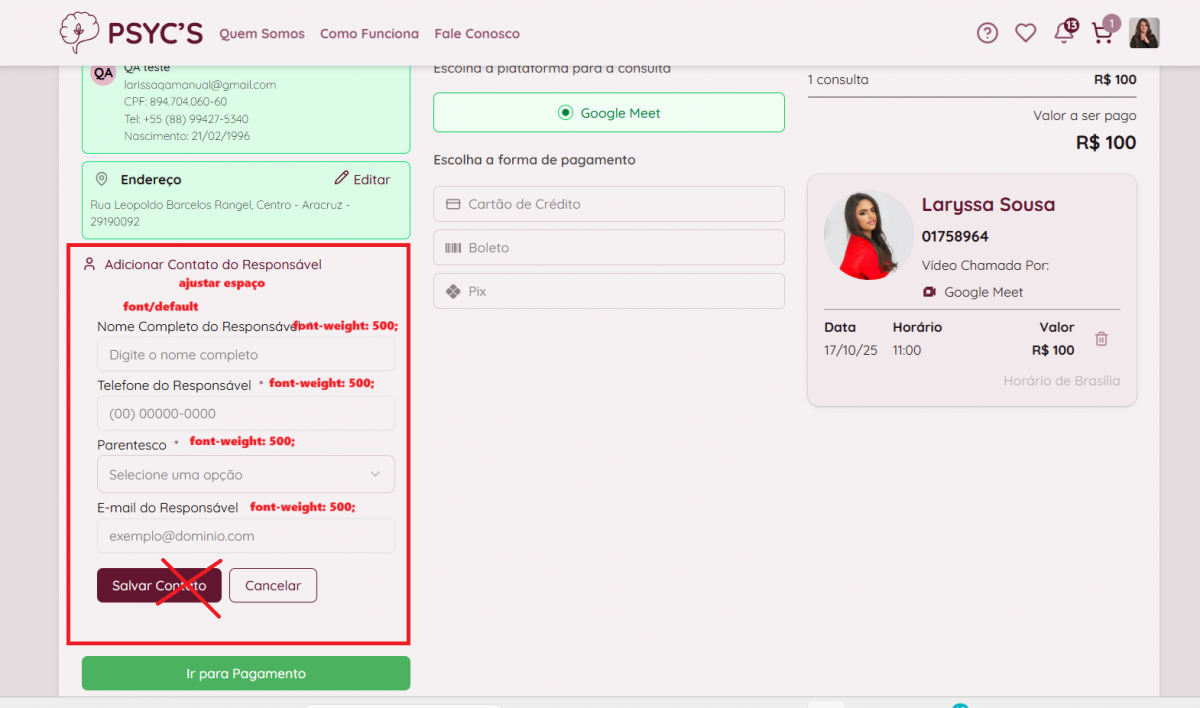Viewport: 1200px width, 708px height.
Task: Open the shopping cart icon
Action: 1102,33
